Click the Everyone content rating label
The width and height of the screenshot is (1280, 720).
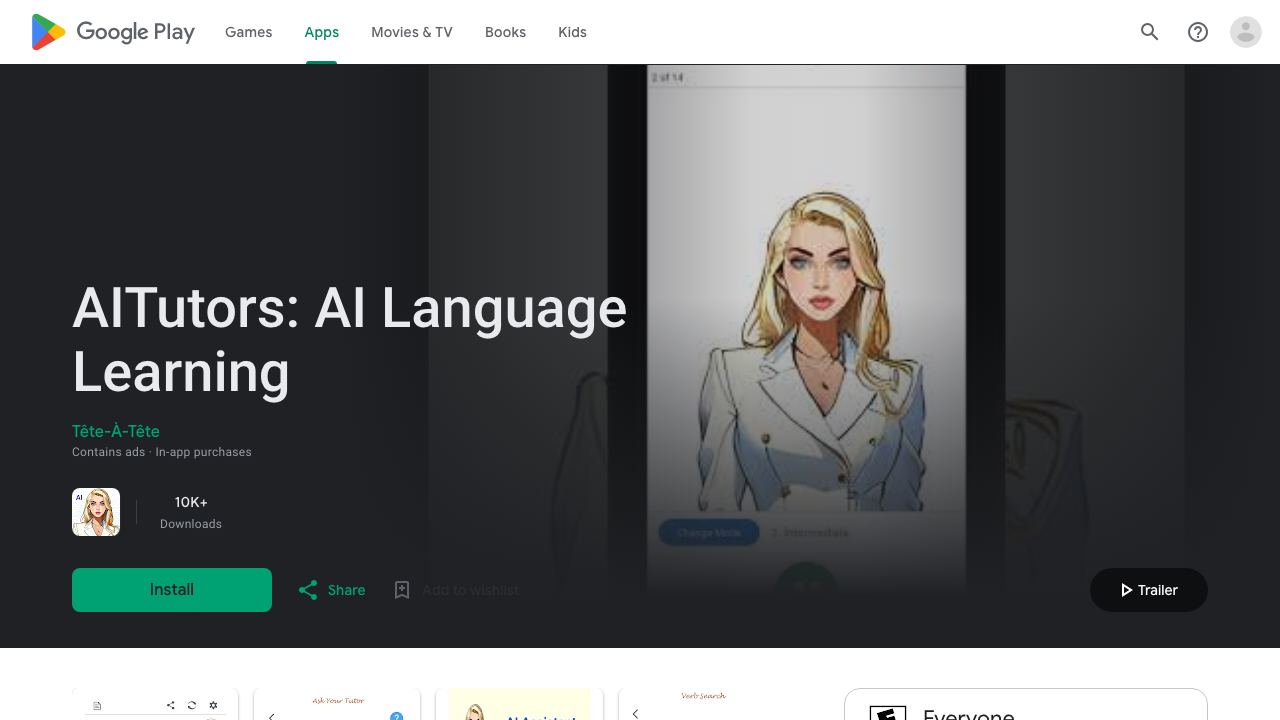[x=969, y=714]
